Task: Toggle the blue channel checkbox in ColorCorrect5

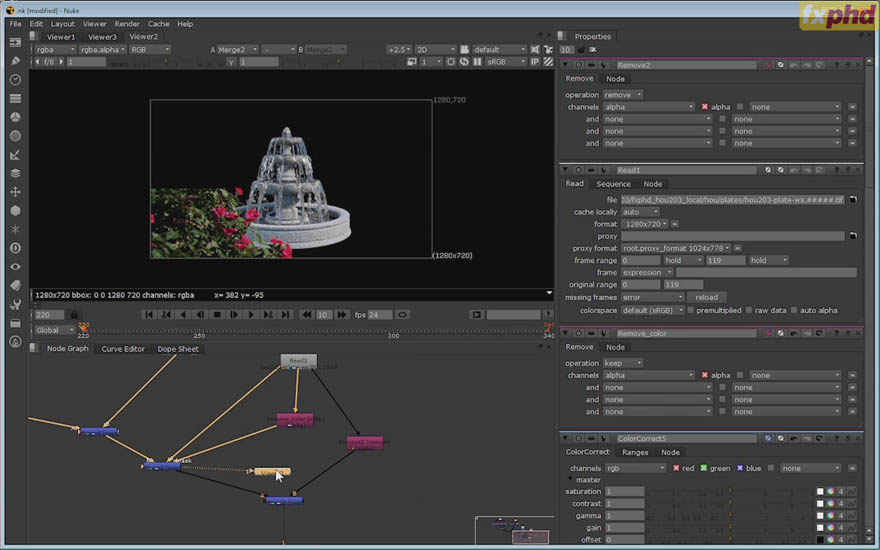Action: point(740,468)
